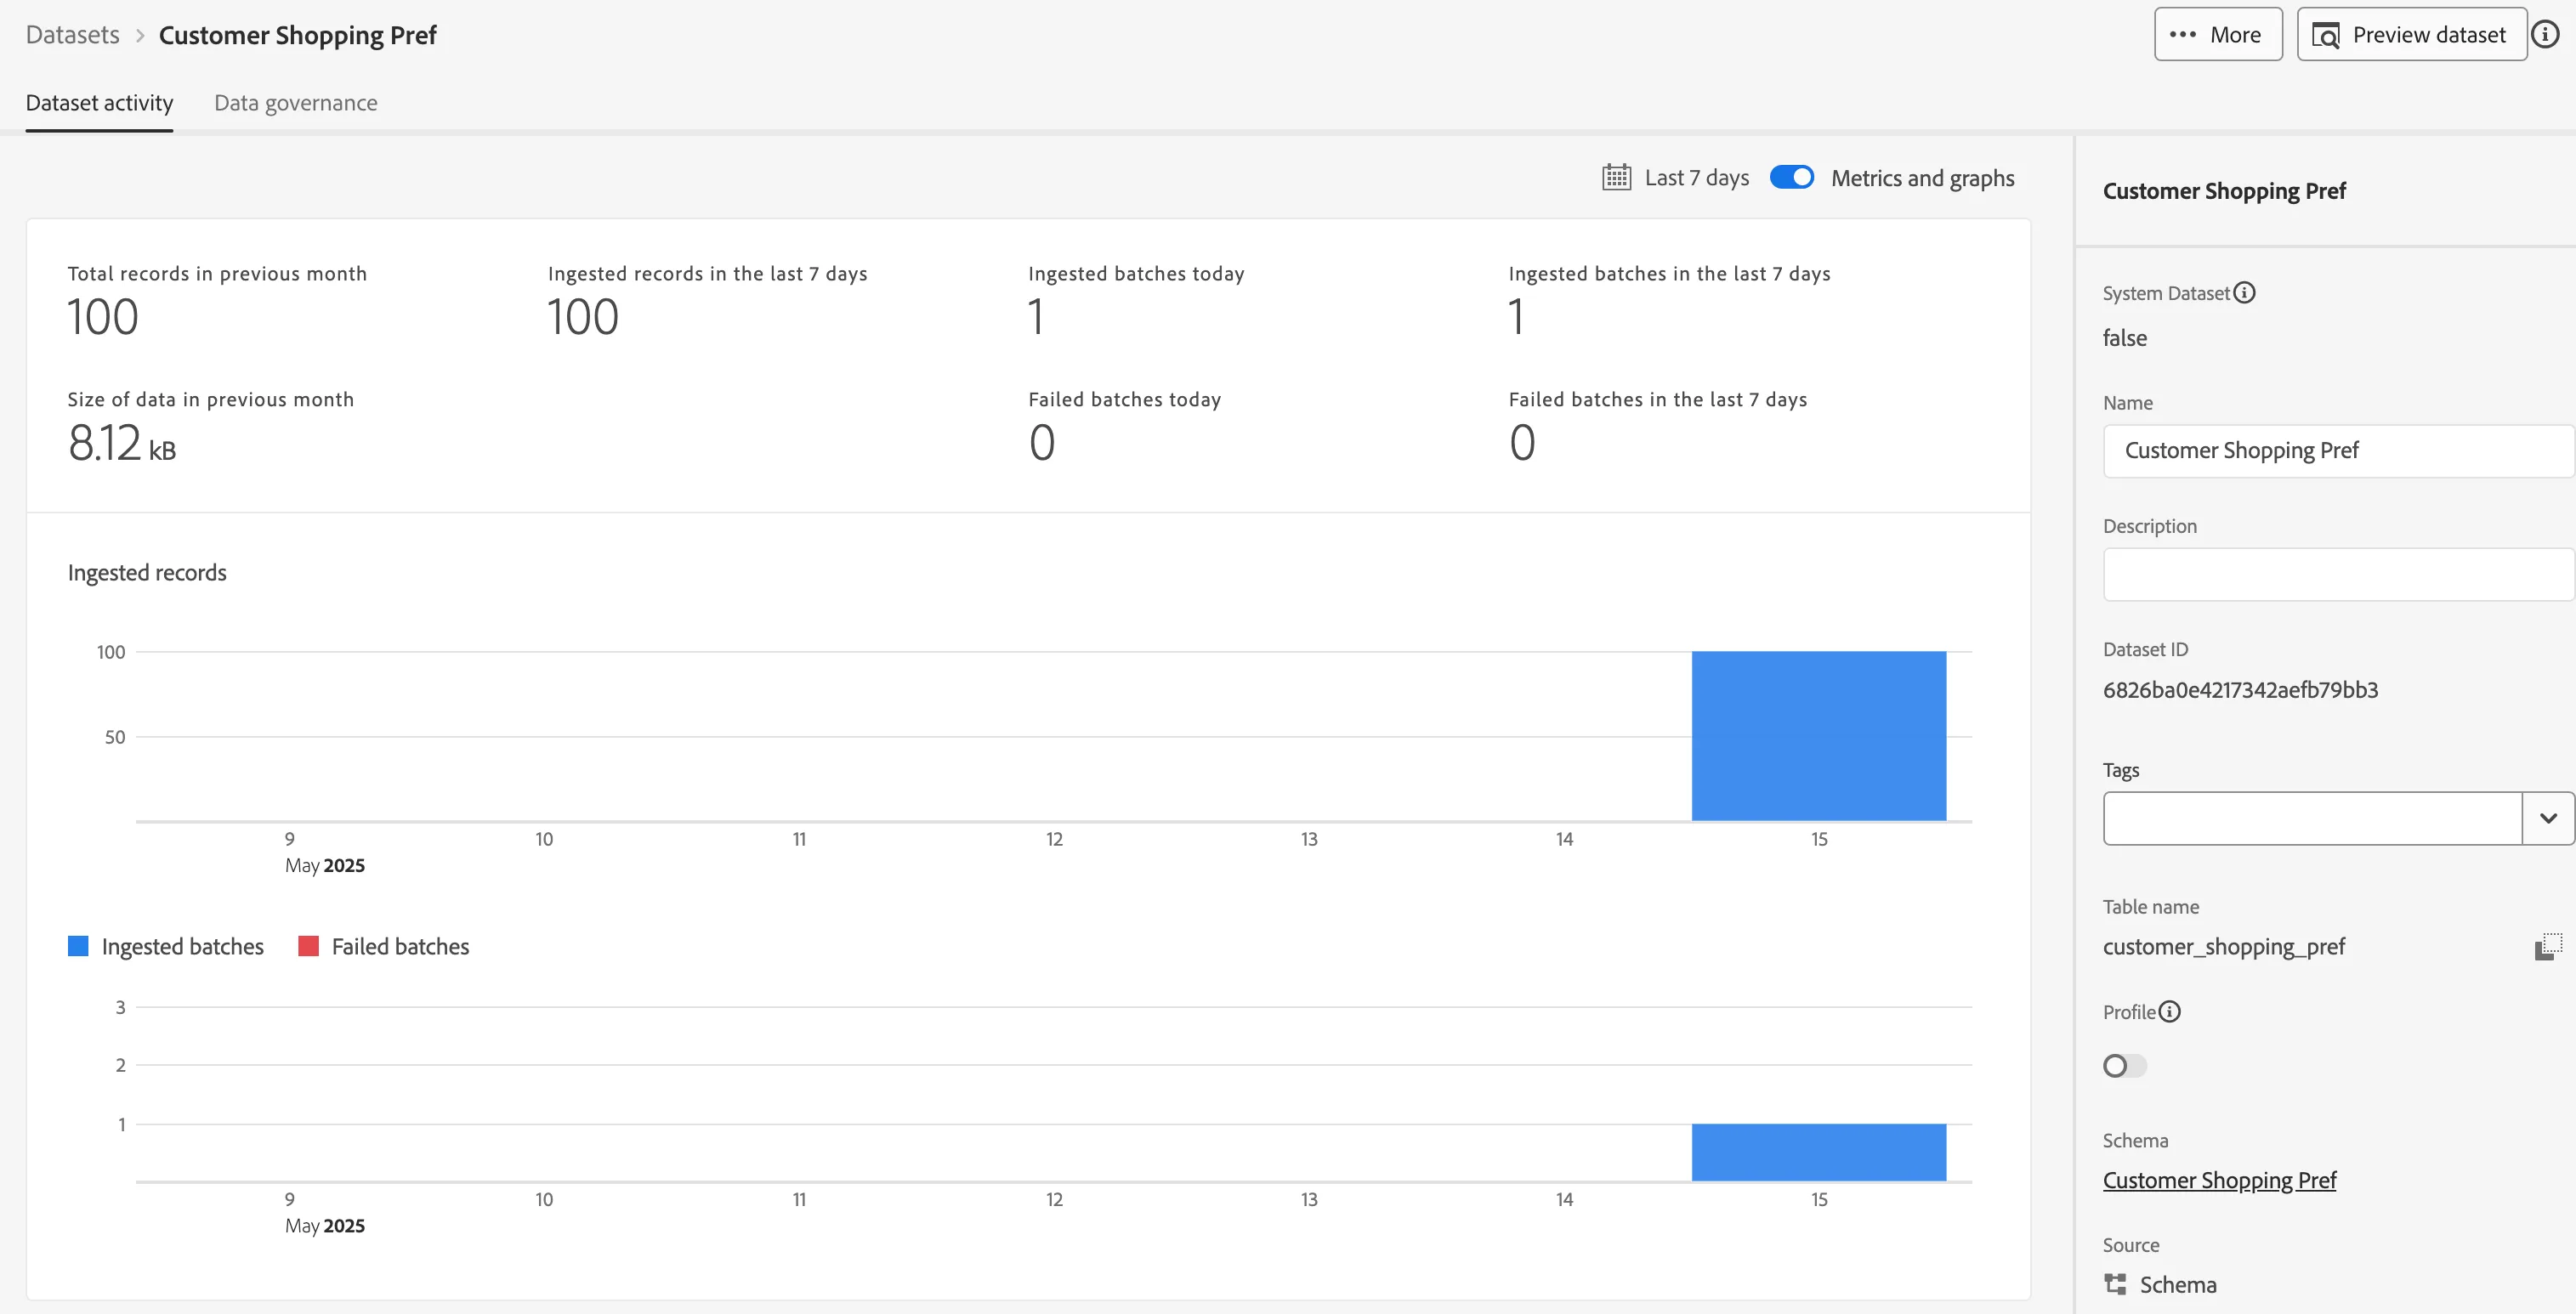The width and height of the screenshot is (2576, 1314).
Task: Enable the Profile toggle
Action: pyautogui.click(x=2124, y=1065)
